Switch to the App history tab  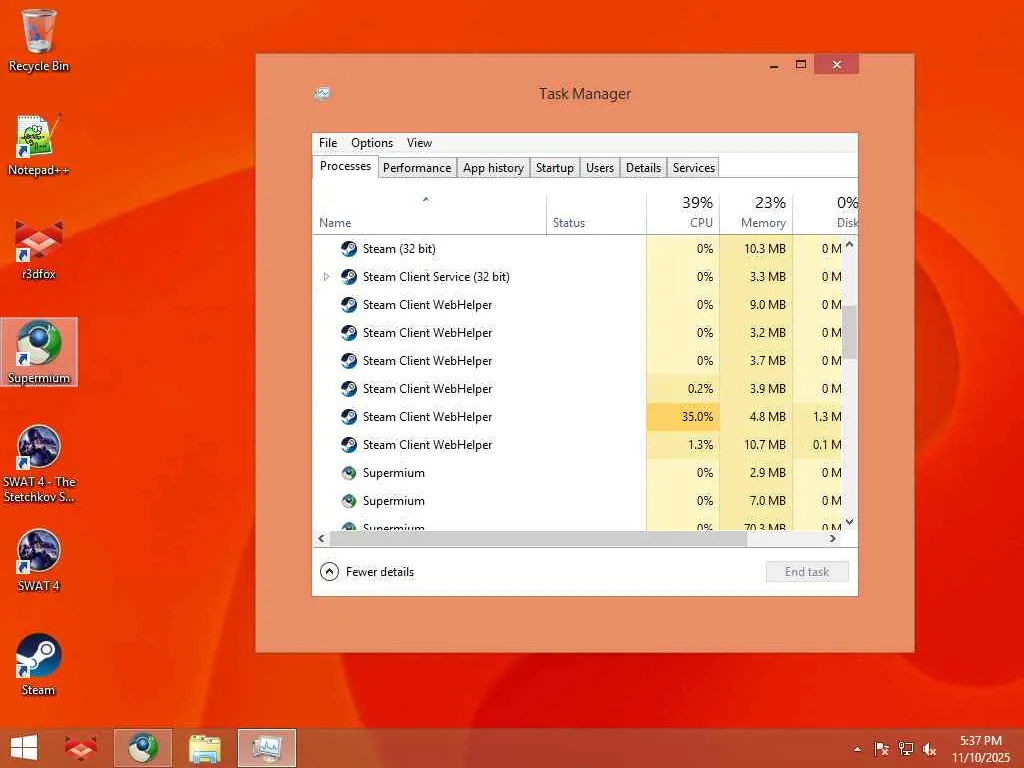(493, 168)
